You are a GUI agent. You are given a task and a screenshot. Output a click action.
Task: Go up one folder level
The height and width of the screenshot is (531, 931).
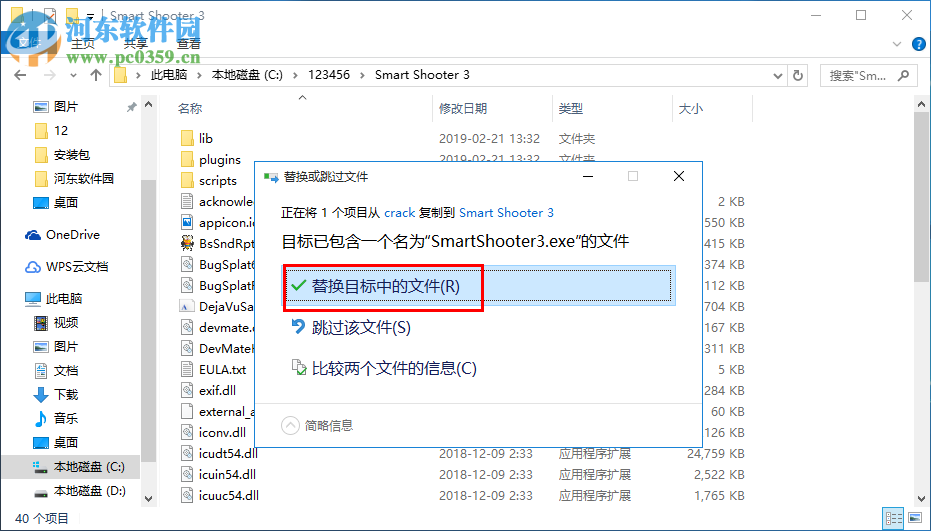[x=96, y=75]
